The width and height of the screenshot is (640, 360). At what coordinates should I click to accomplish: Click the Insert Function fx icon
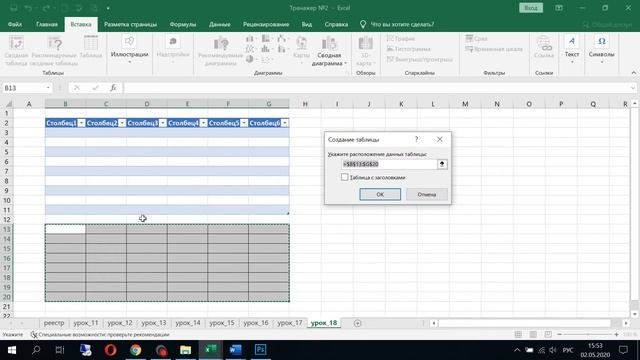coord(113,88)
